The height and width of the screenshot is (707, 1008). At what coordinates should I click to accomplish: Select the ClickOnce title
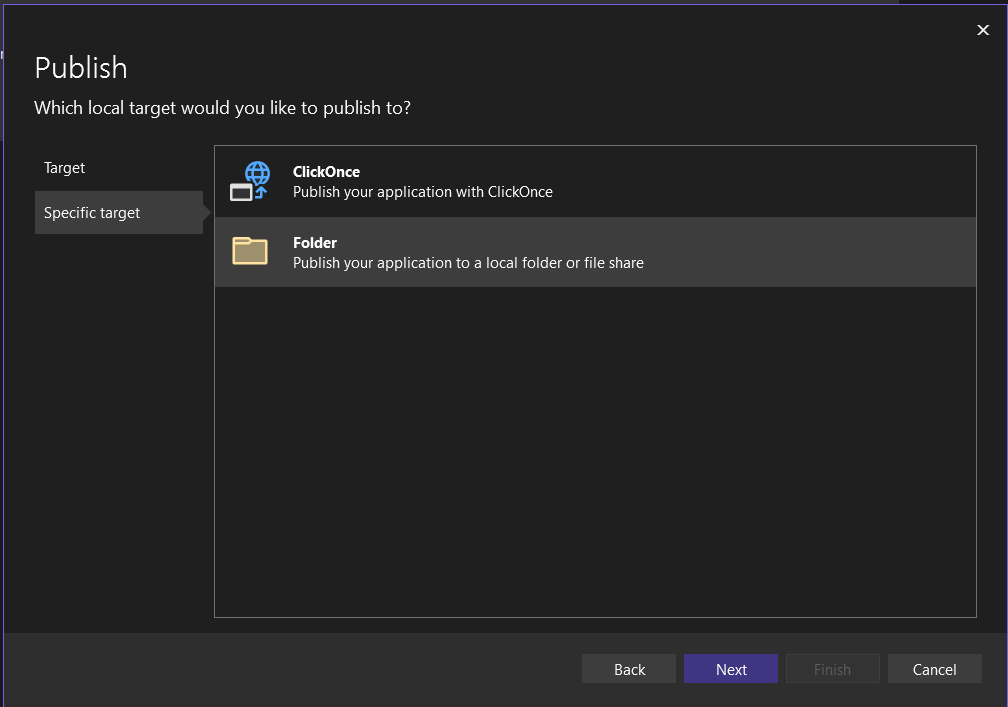[x=327, y=172]
